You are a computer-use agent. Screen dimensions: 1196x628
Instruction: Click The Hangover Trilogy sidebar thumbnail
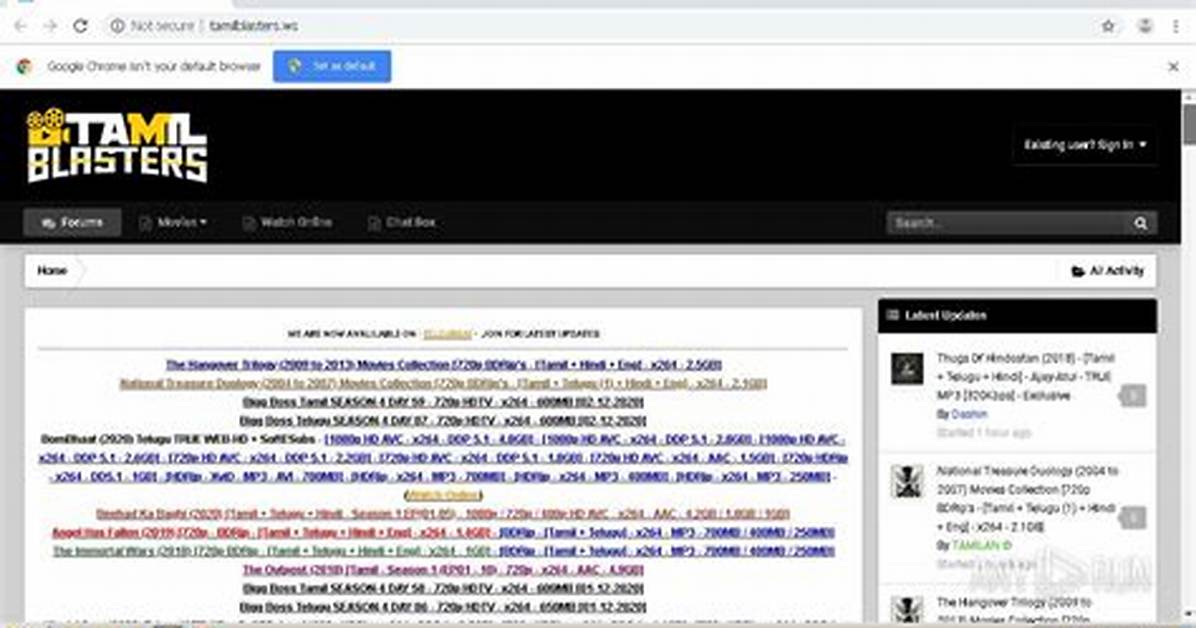click(x=907, y=611)
